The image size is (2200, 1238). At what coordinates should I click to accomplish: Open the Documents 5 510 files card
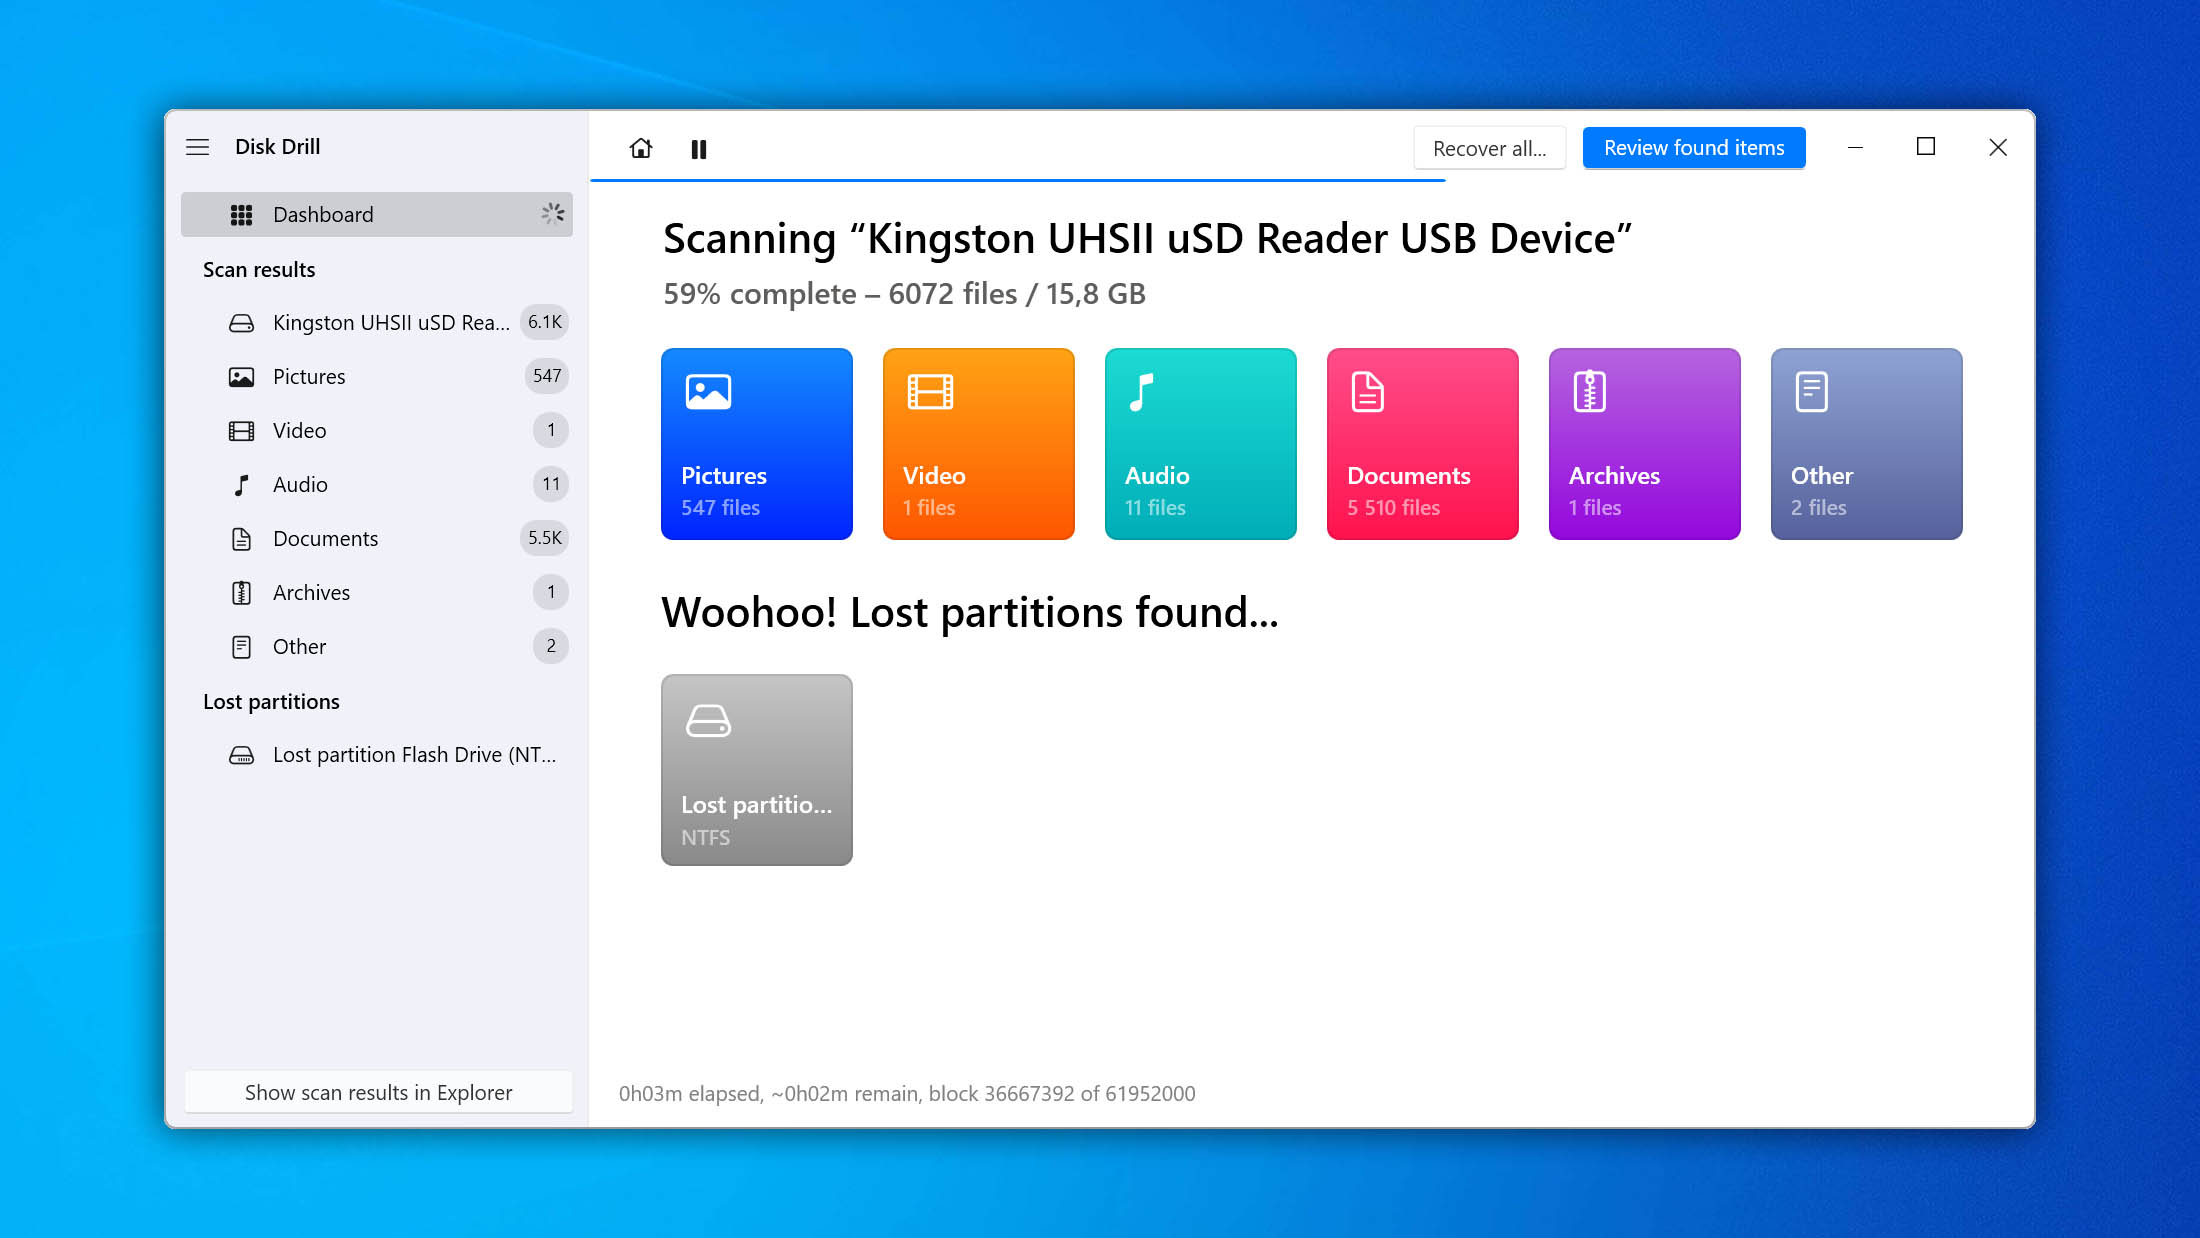(x=1423, y=444)
